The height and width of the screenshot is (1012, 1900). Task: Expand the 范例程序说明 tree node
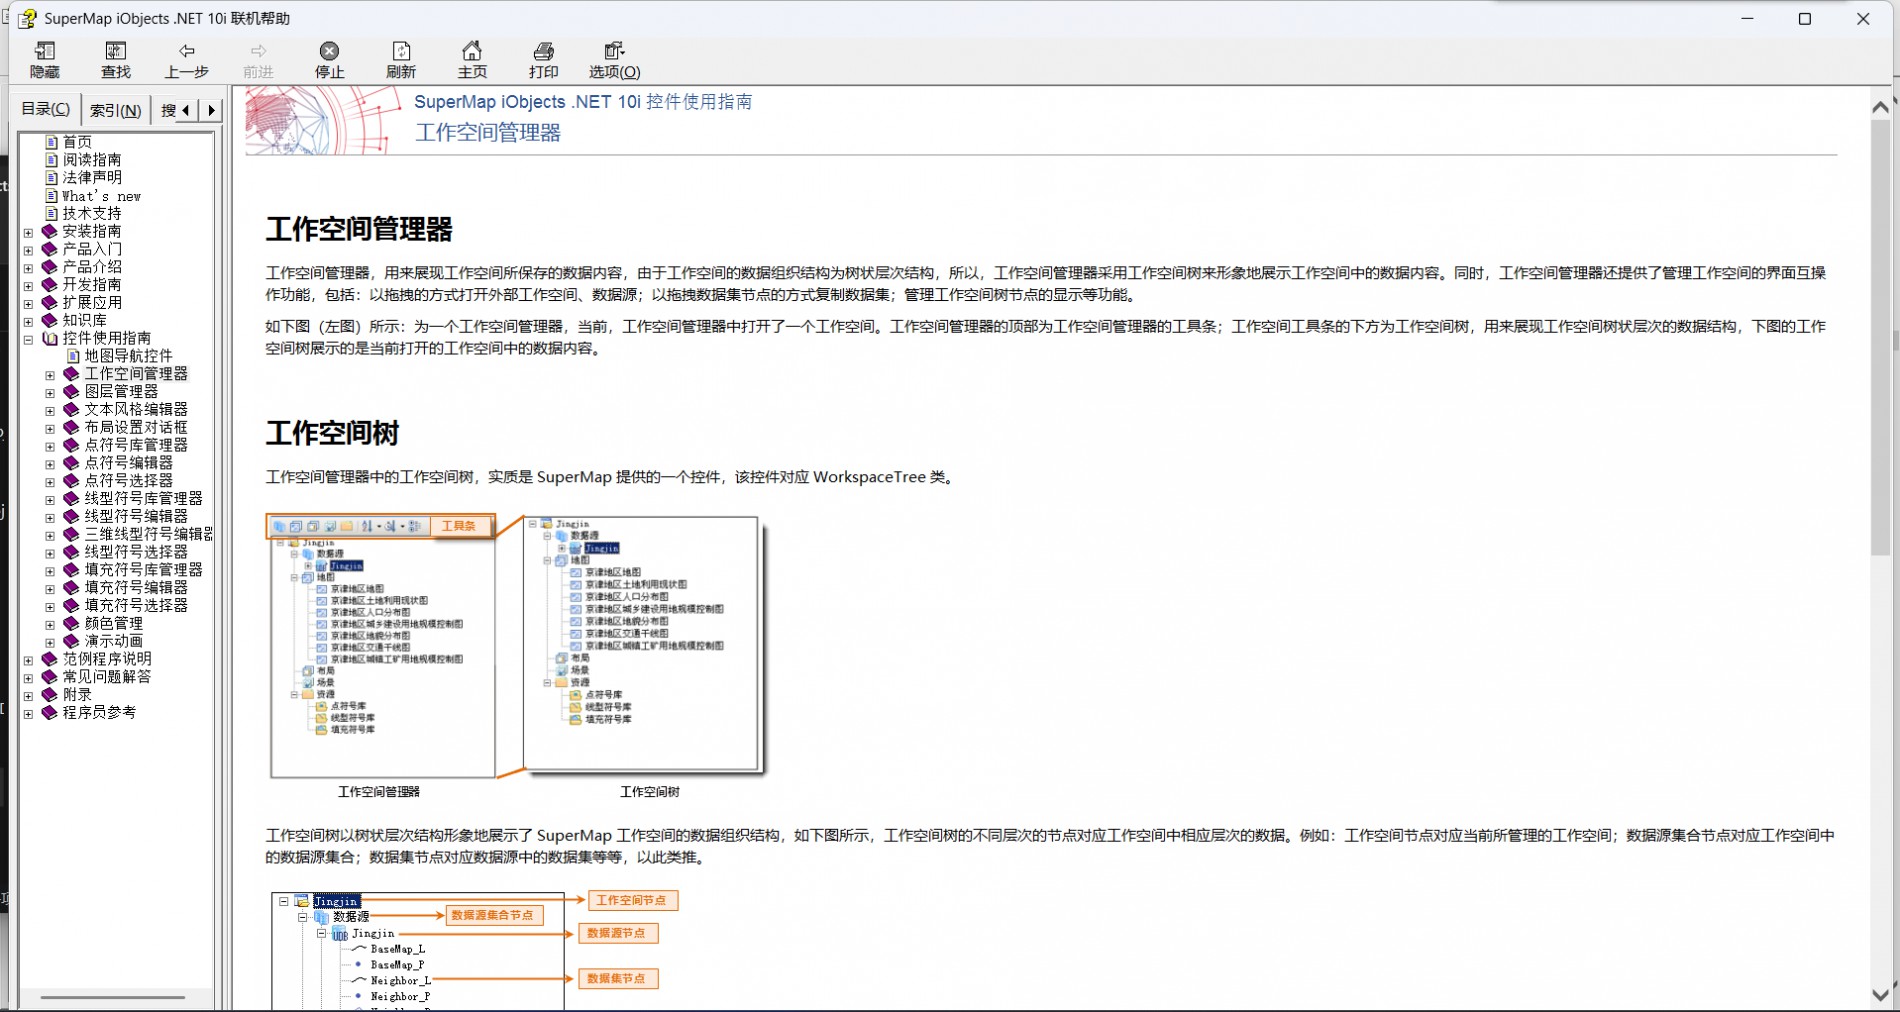click(28, 661)
